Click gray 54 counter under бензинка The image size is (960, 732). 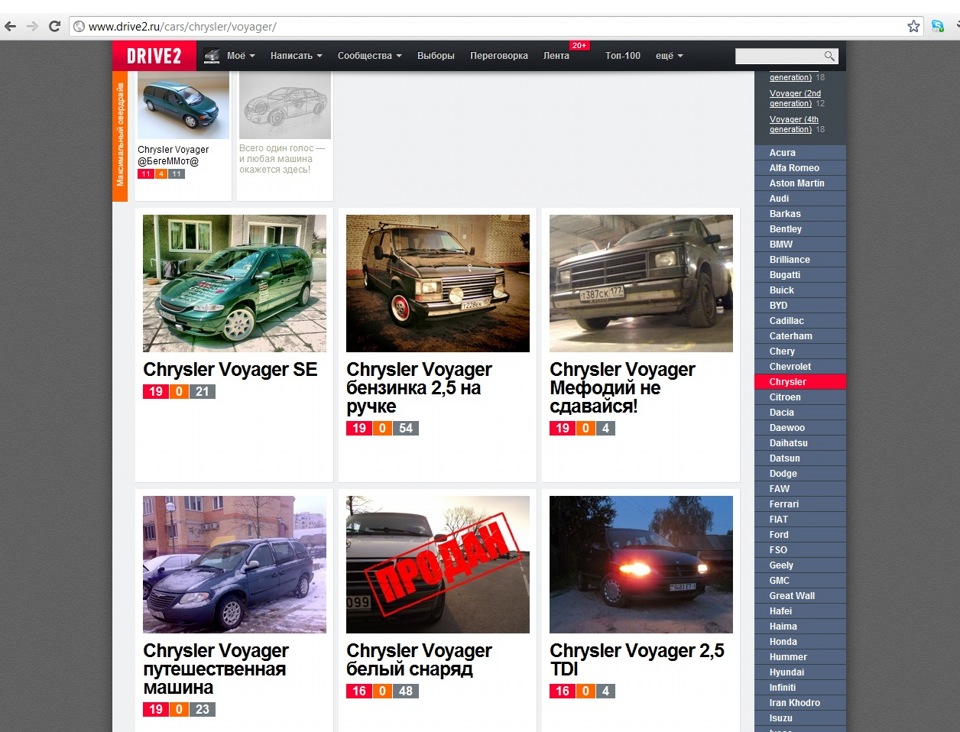coord(405,428)
